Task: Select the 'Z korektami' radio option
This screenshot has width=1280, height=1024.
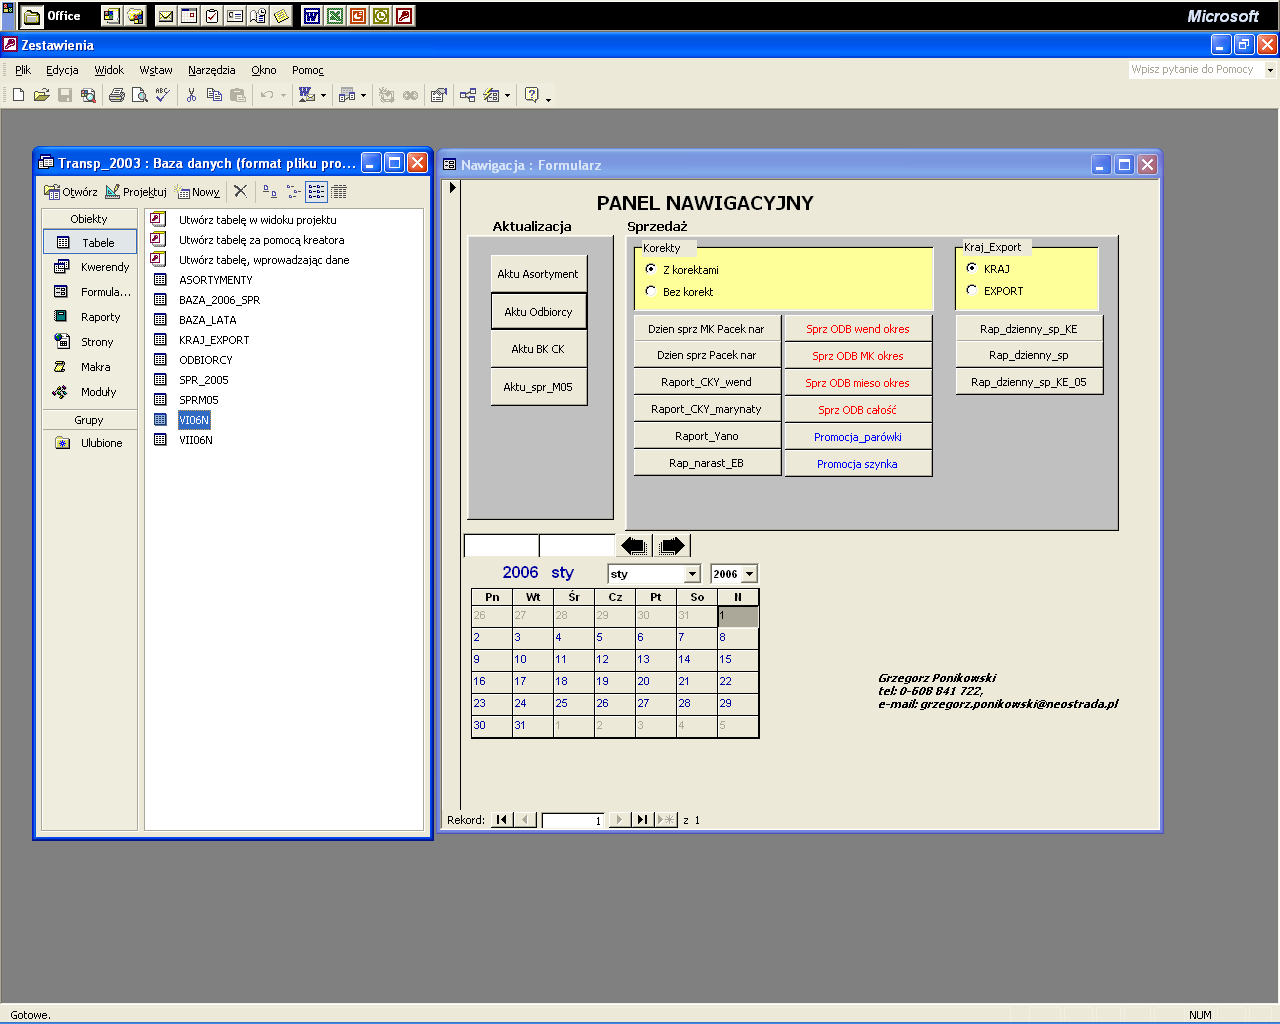Action: coord(651,269)
